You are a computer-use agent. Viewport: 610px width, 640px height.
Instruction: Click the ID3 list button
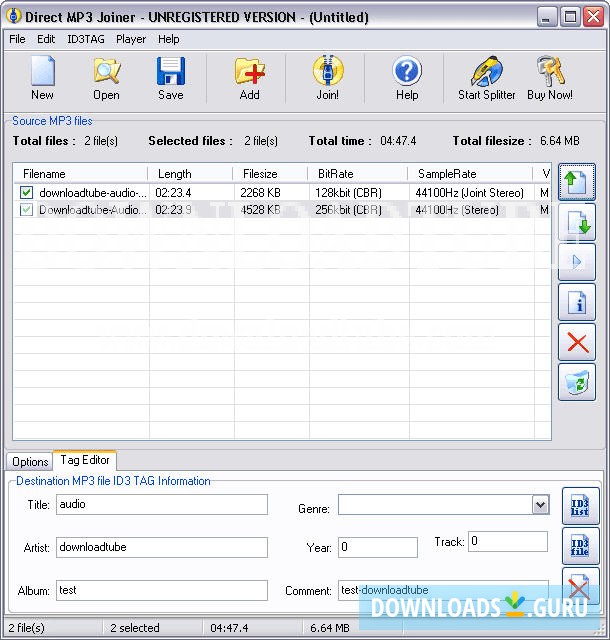[580, 506]
